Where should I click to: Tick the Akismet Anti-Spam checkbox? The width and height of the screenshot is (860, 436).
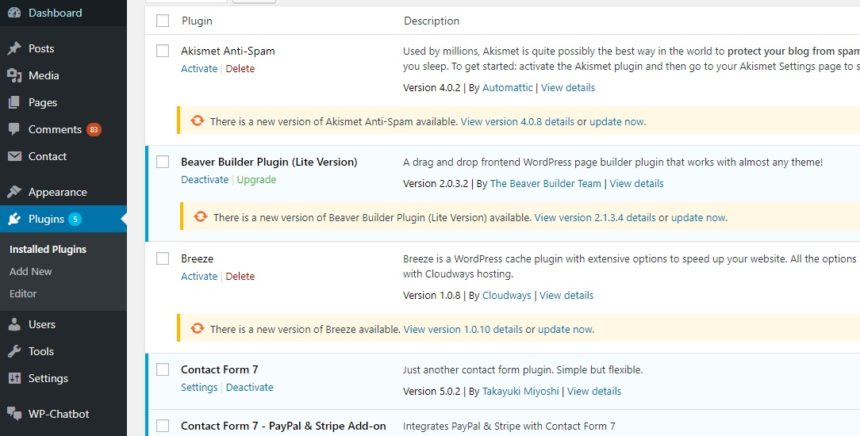(162, 51)
